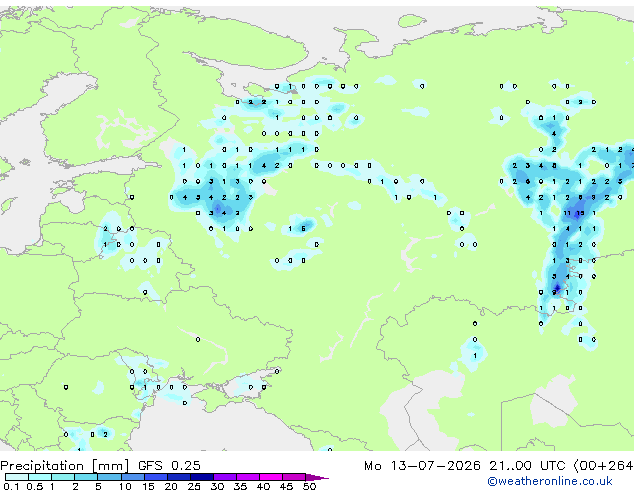Click the 10–15 mm legend color box

133,477
